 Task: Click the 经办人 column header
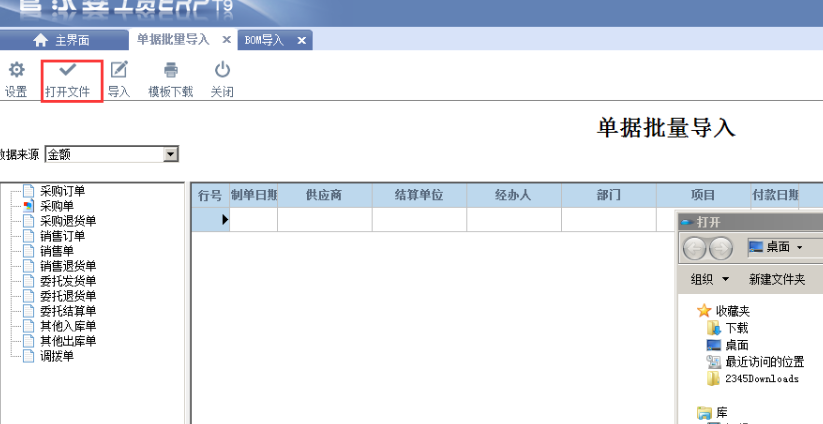pos(514,195)
